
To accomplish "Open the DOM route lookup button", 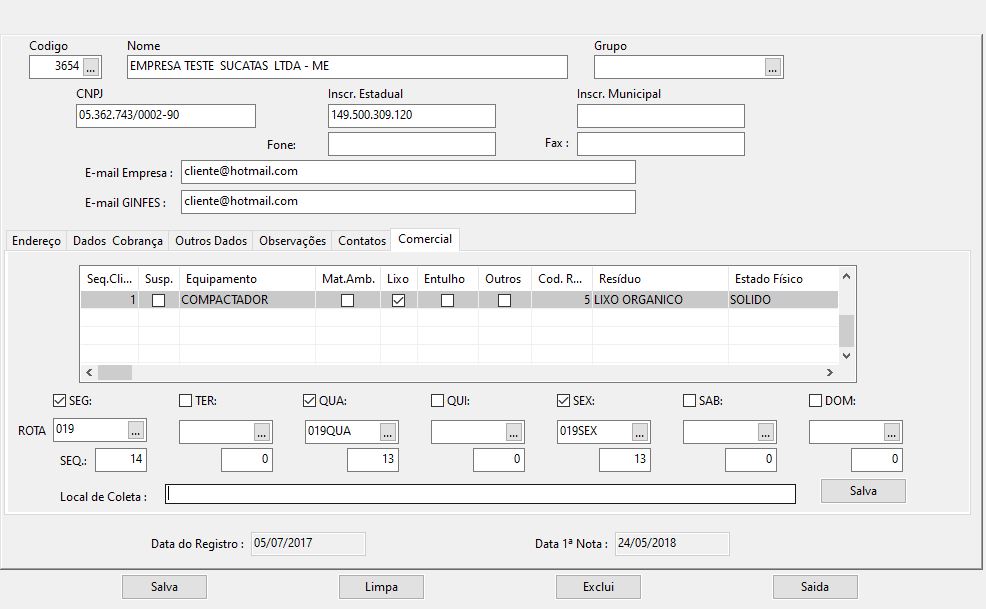I will (x=892, y=432).
